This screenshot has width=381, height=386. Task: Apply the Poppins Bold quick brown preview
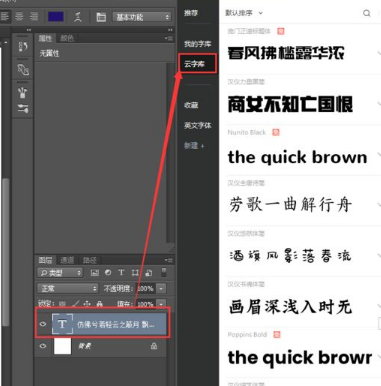300,358
